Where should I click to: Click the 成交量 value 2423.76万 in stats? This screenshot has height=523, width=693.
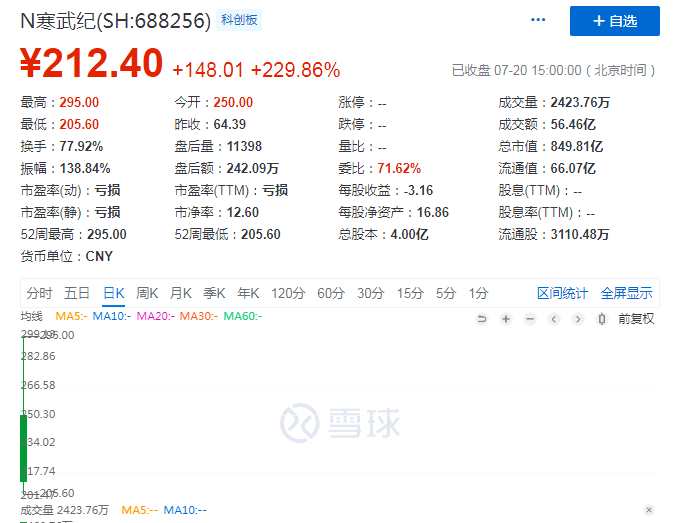580,103
